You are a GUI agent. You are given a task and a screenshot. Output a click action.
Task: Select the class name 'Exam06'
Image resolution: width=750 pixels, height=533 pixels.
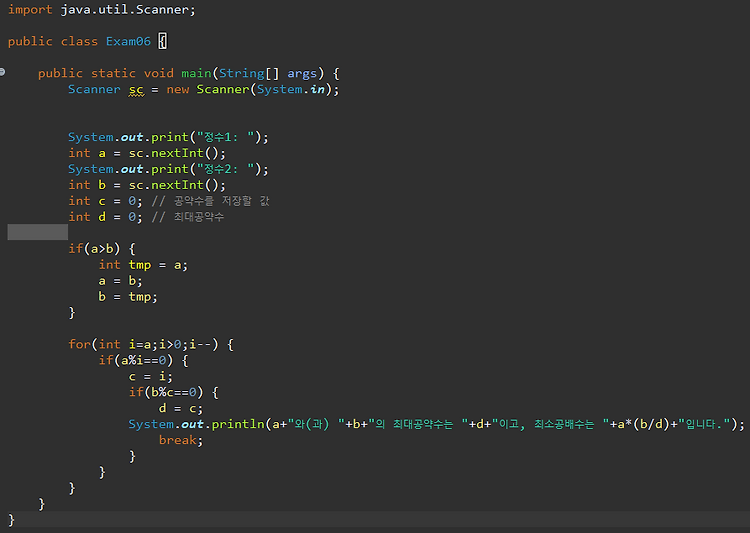[x=128, y=41]
